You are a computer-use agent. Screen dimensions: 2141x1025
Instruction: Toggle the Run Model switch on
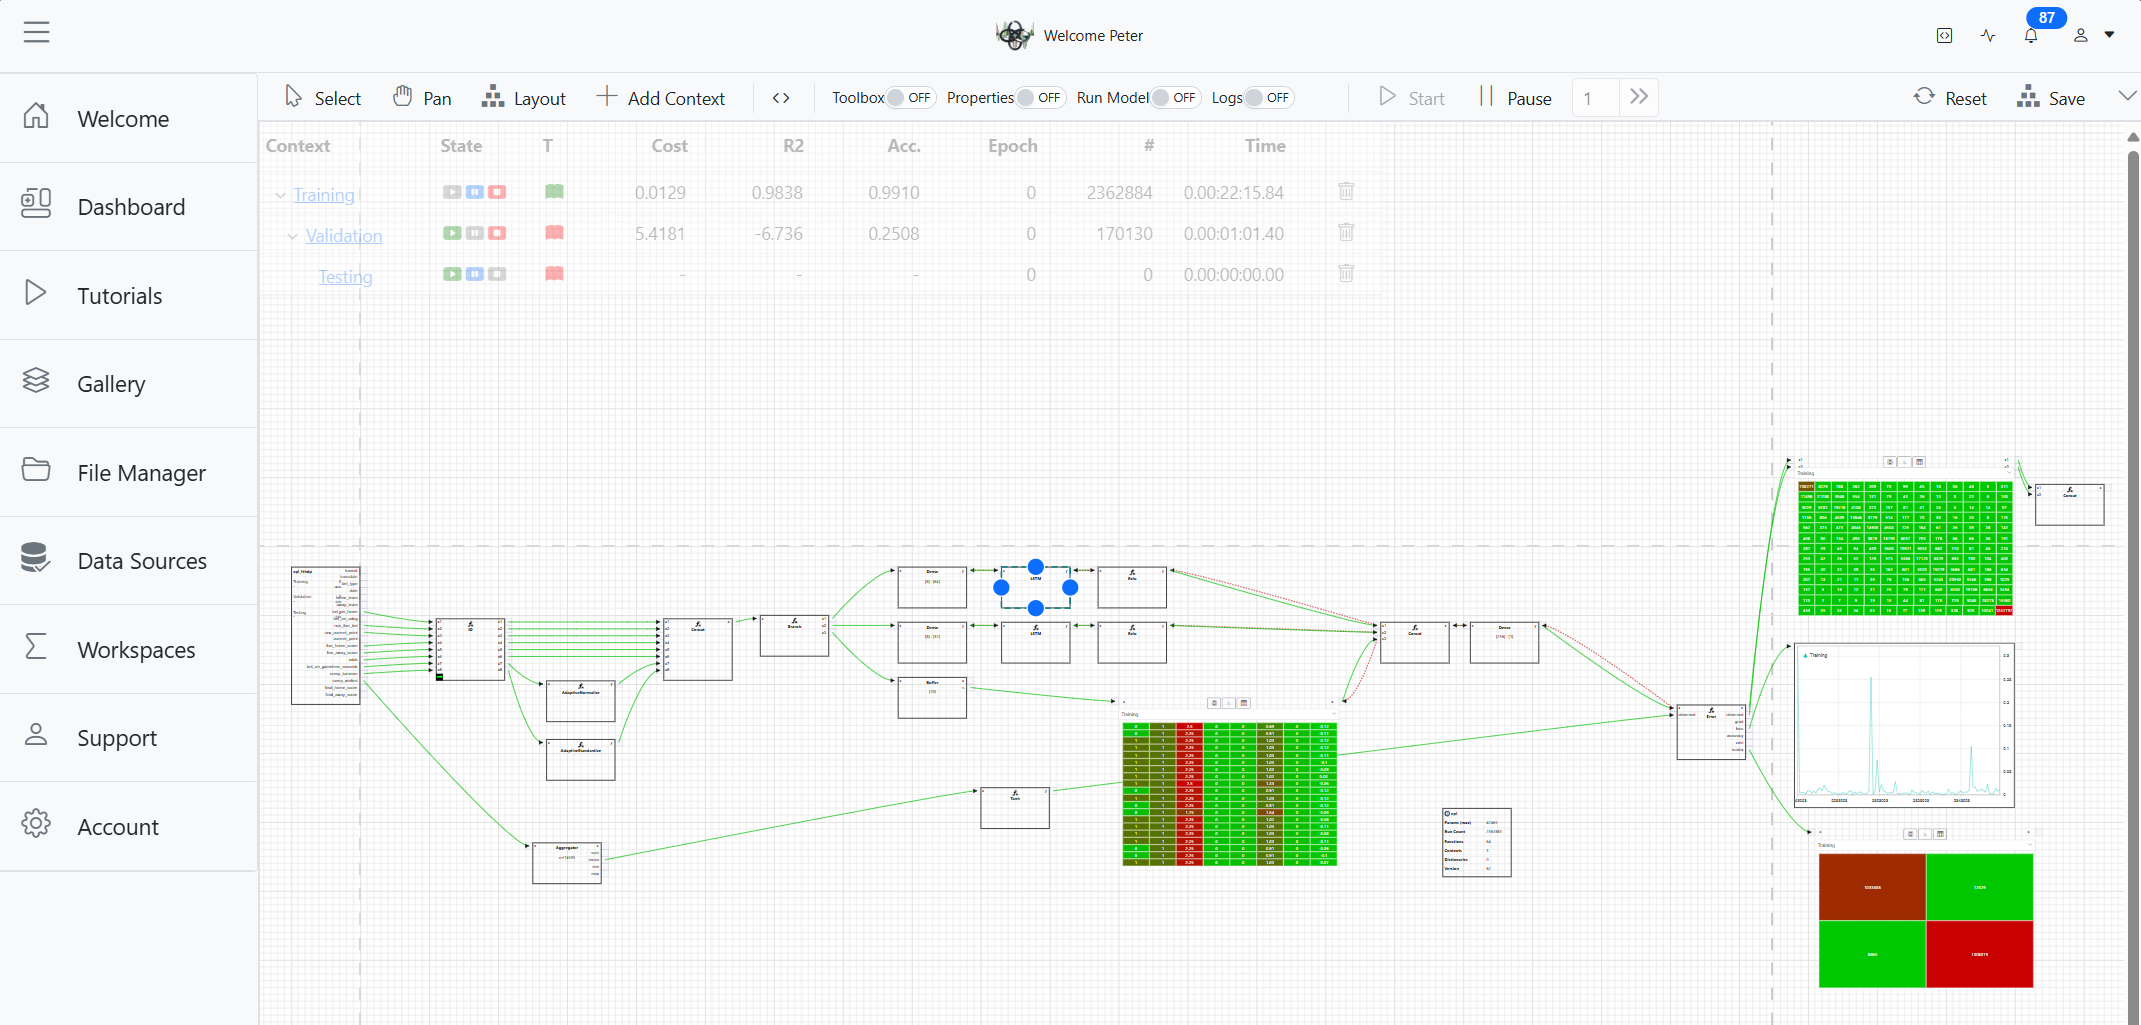[x=1174, y=98]
